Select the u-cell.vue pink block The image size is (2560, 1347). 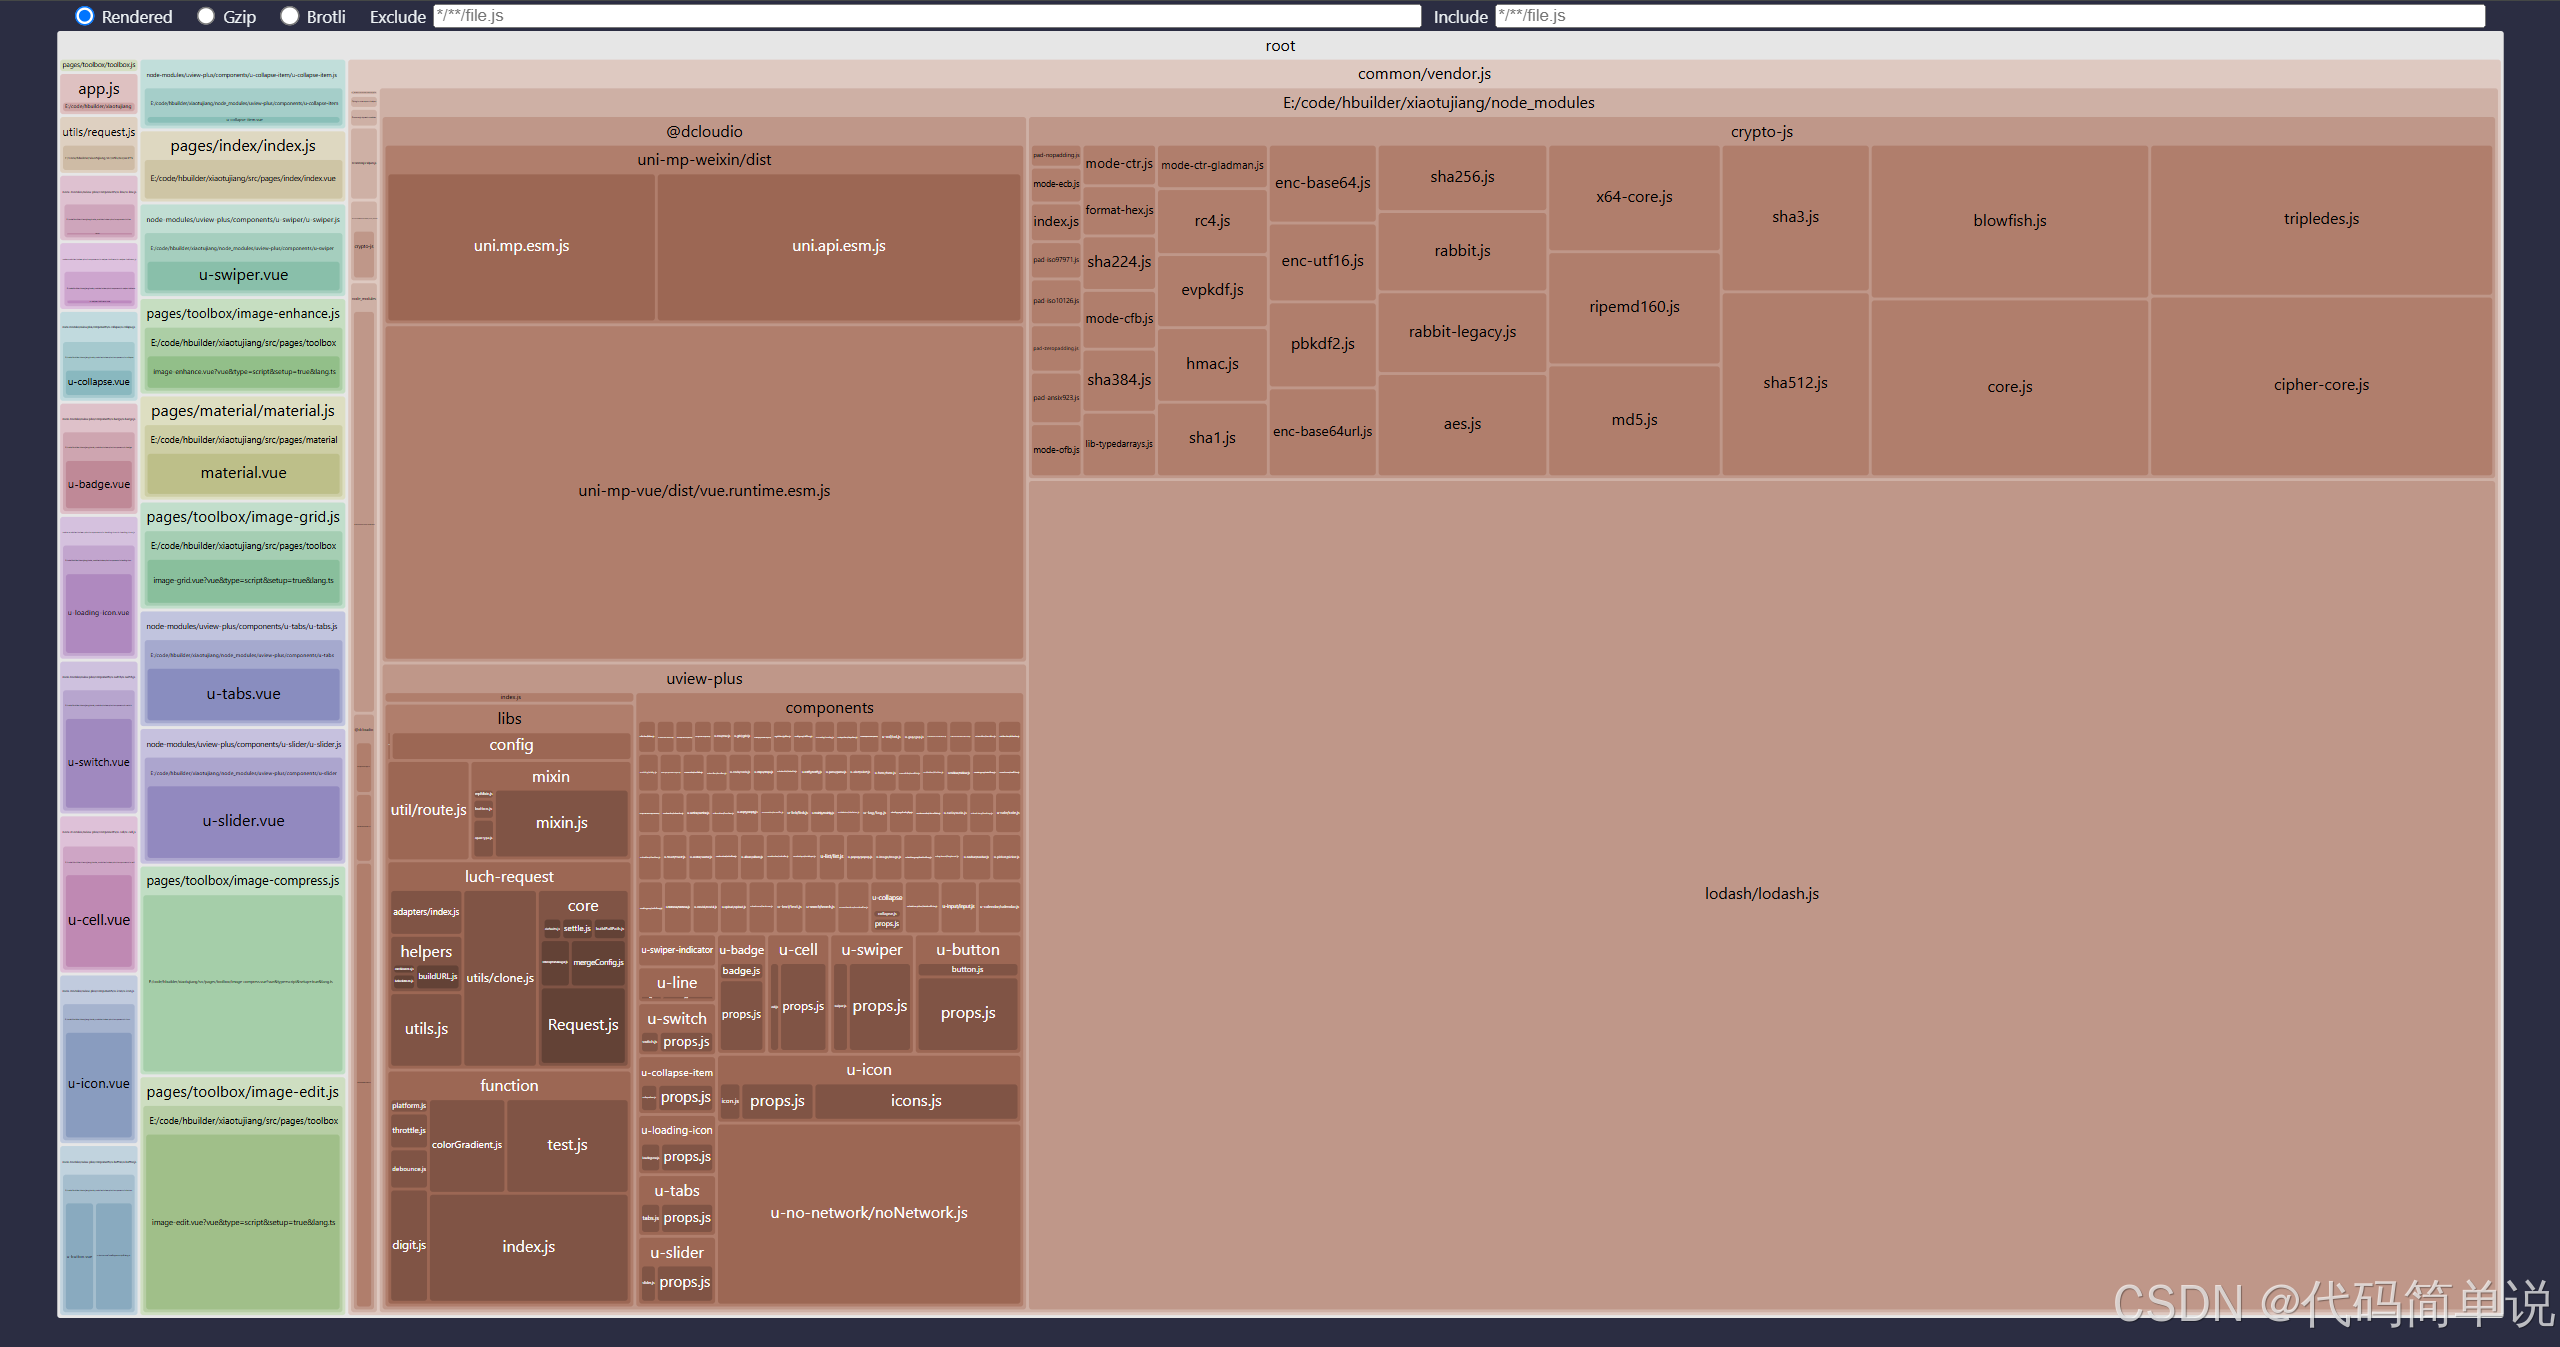98,920
